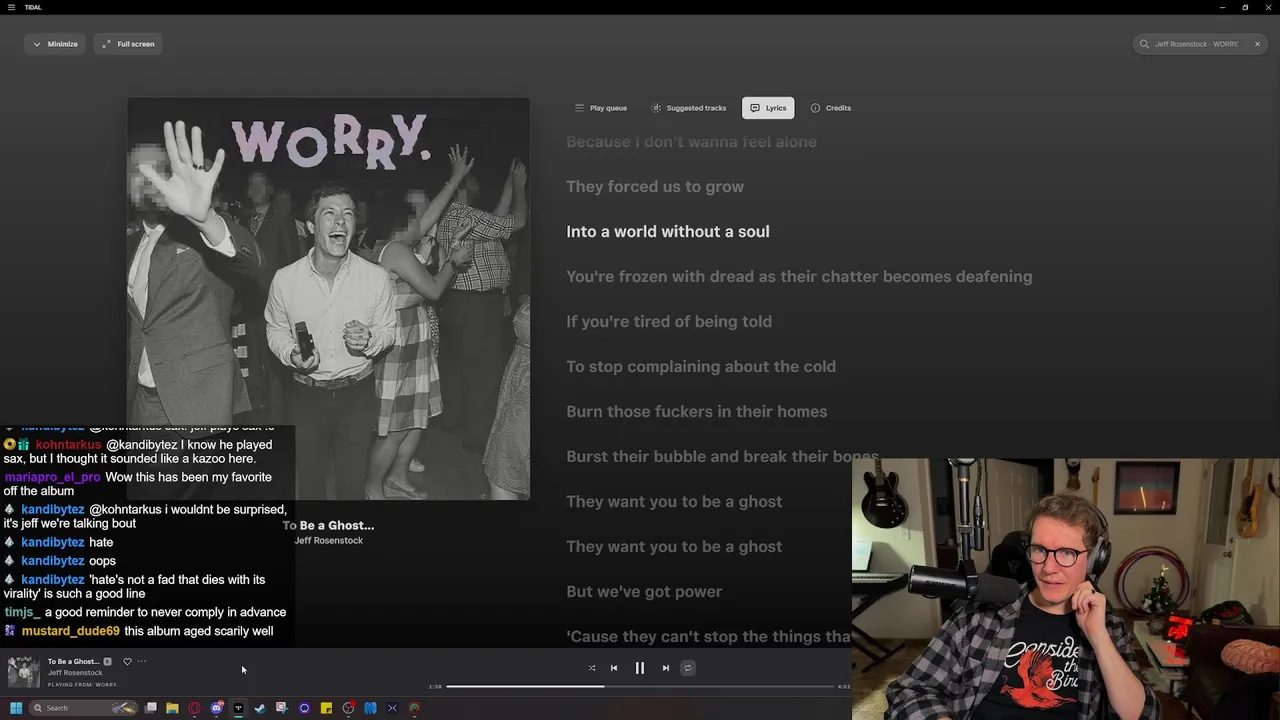Open track title in bottom player bar
1280x720 pixels.
(x=74, y=662)
